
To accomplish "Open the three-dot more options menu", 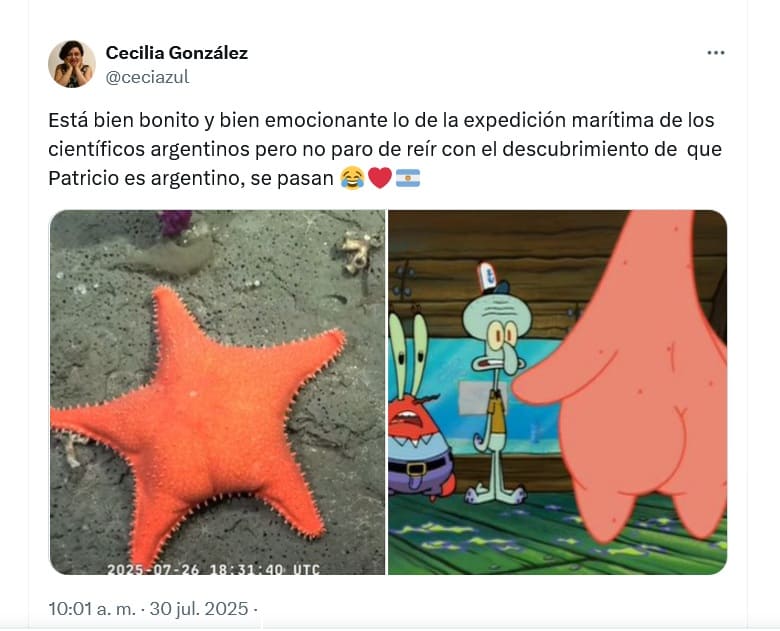I will [x=716, y=52].
